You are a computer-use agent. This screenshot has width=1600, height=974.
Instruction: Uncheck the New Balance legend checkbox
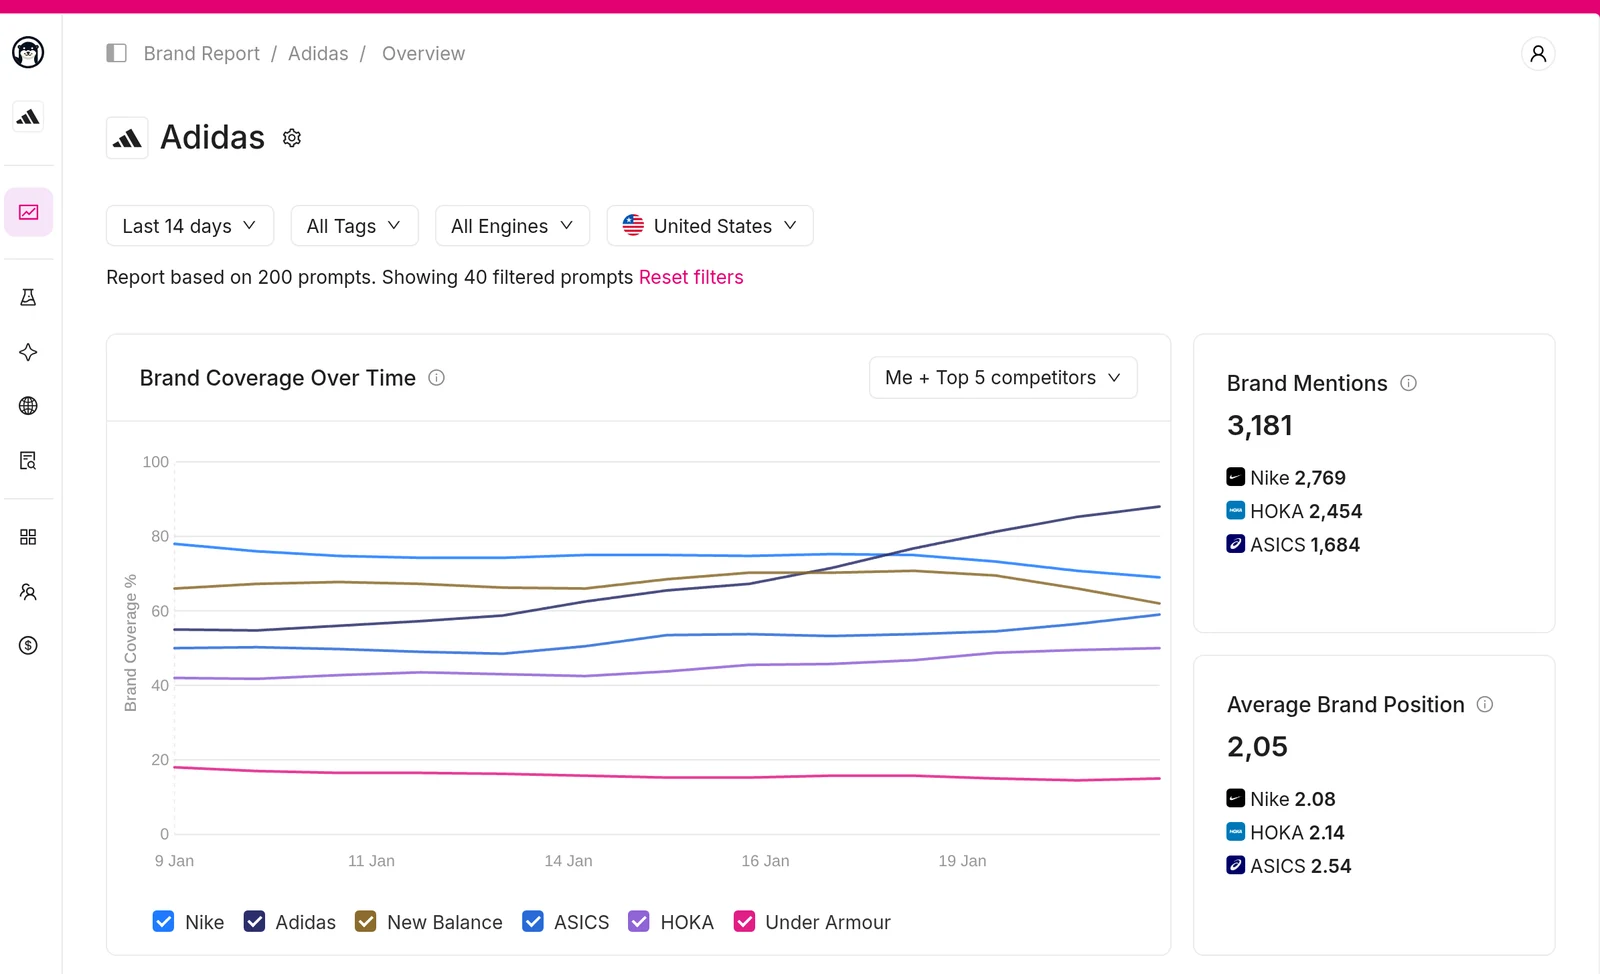(x=365, y=921)
